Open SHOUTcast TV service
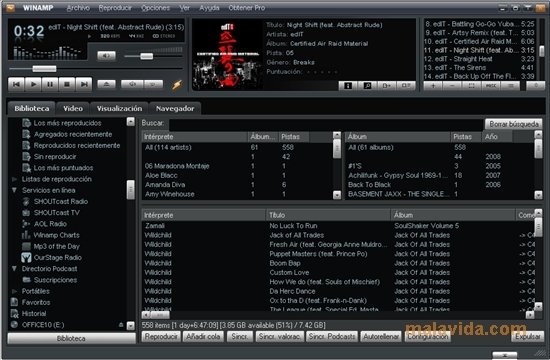Screen dimensions: 550x360 pos(56,213)
